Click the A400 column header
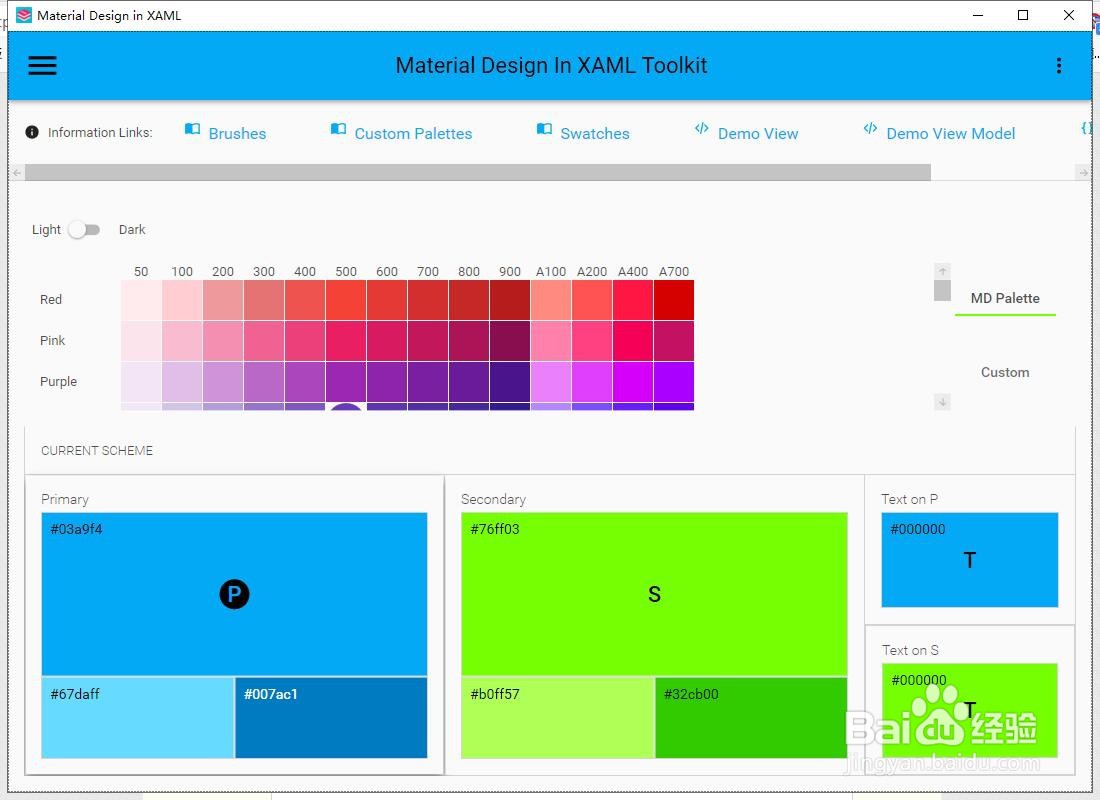Screen dimensions: 1100x800 pos(633,272)
